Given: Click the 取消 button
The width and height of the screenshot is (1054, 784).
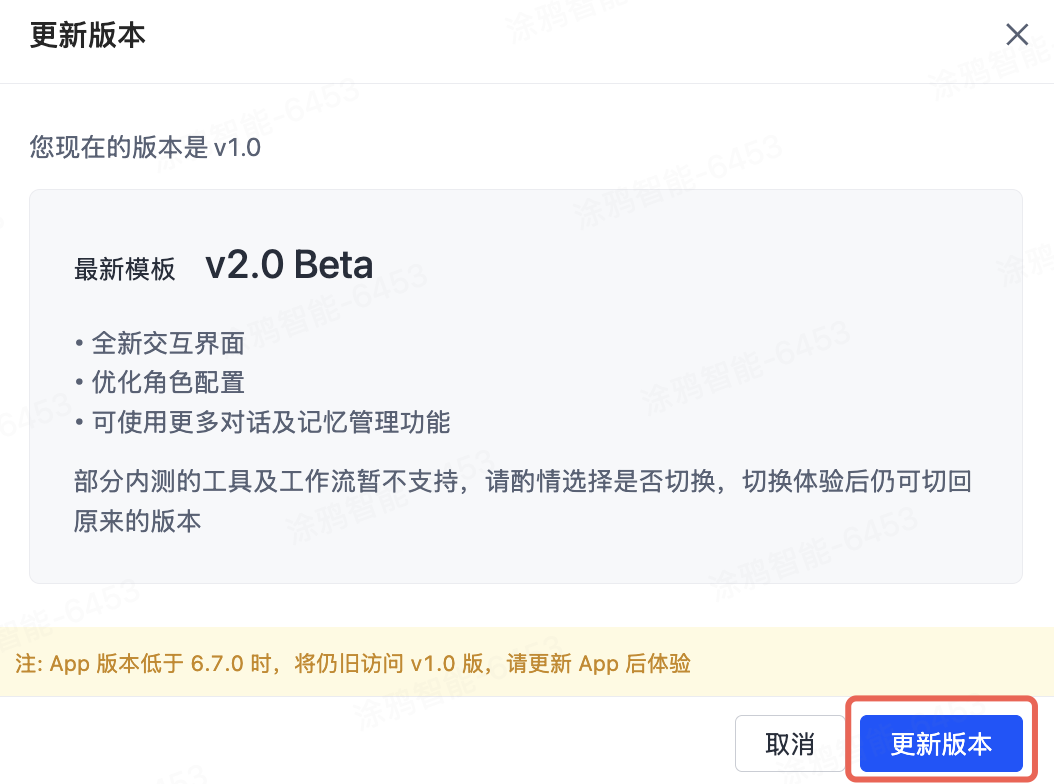Looking at the screenshot, I should [x=789, y=744].
